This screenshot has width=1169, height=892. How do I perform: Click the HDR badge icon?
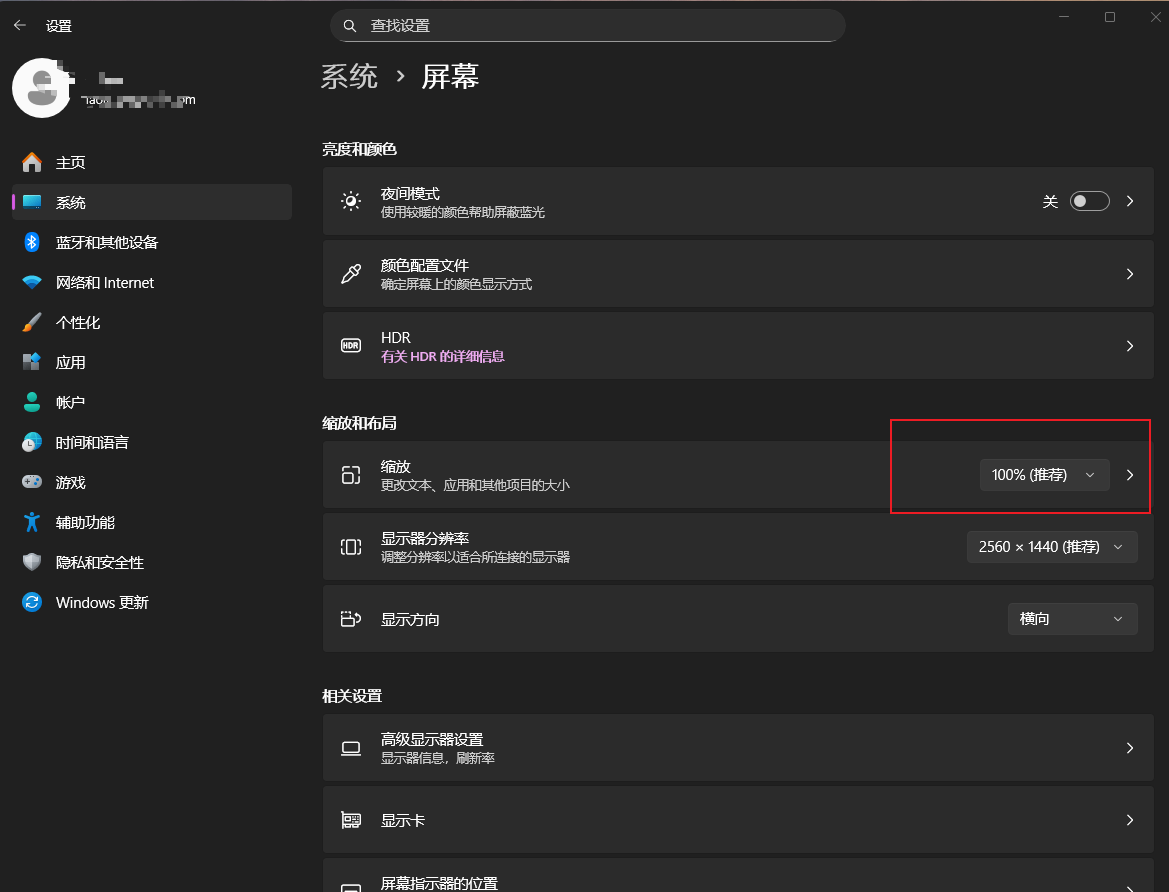351,345
